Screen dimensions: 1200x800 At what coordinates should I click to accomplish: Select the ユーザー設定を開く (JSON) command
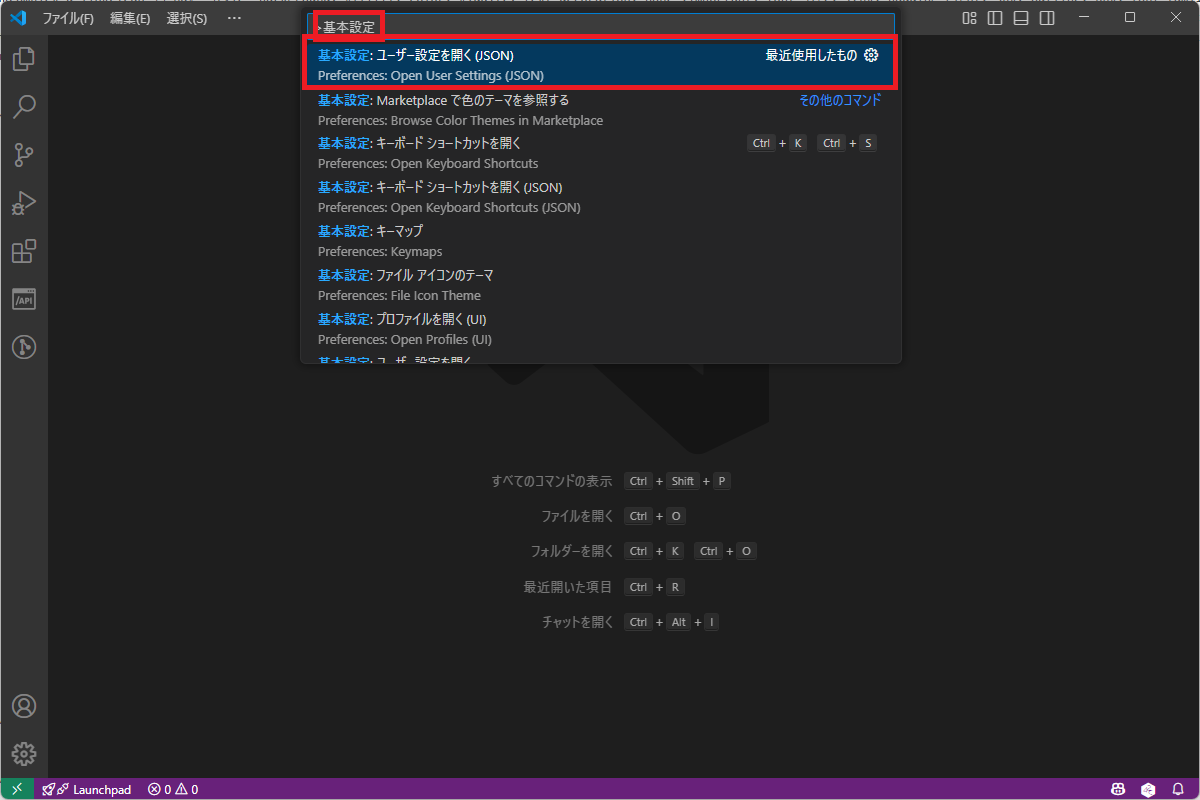[x=450, y=64]
